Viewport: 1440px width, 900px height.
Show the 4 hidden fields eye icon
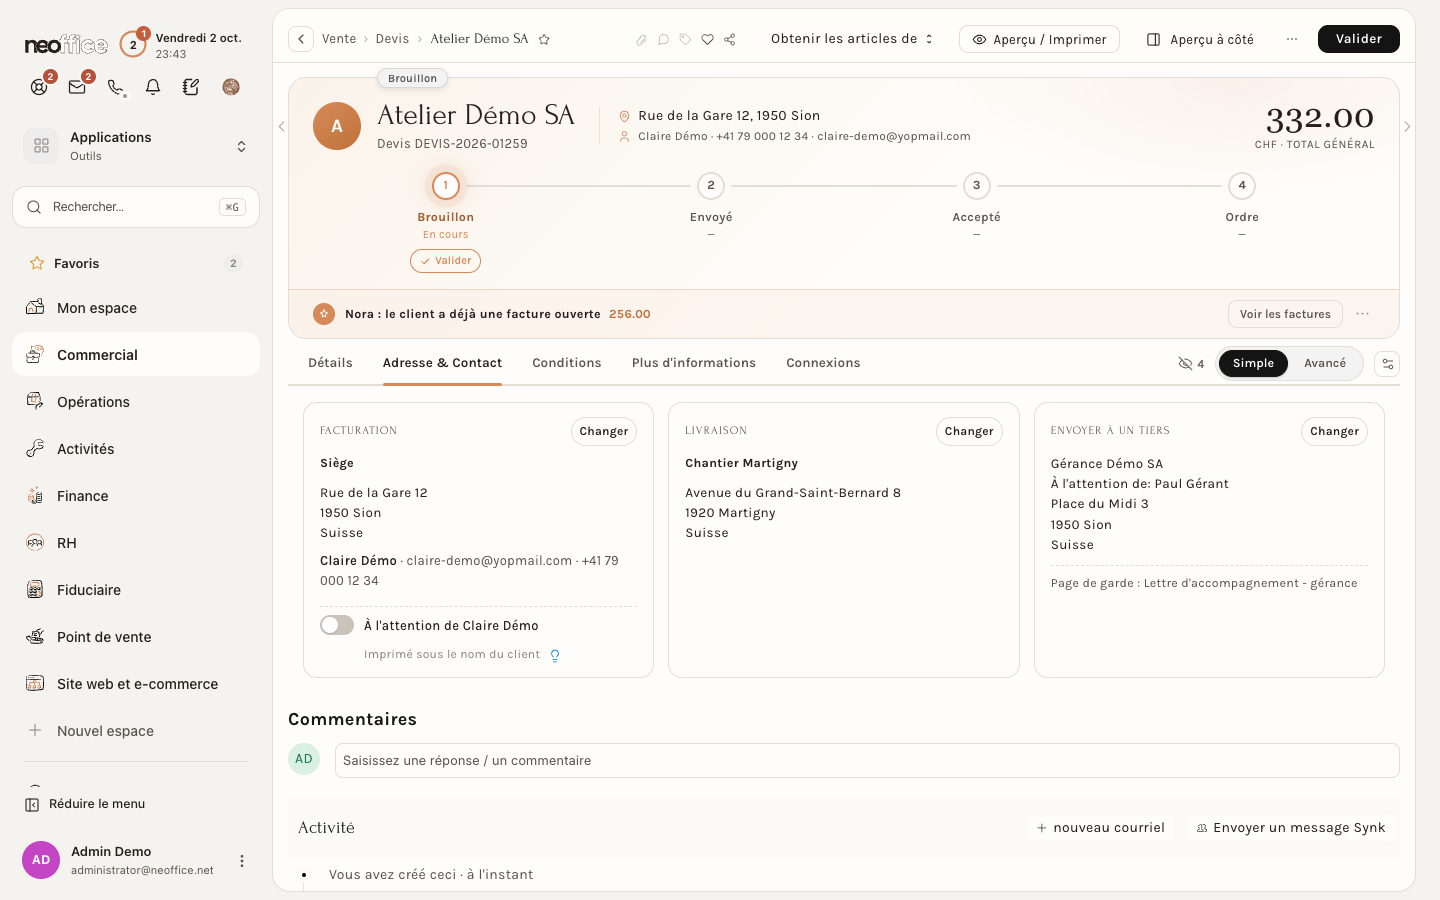click(x=1191, y=364)
